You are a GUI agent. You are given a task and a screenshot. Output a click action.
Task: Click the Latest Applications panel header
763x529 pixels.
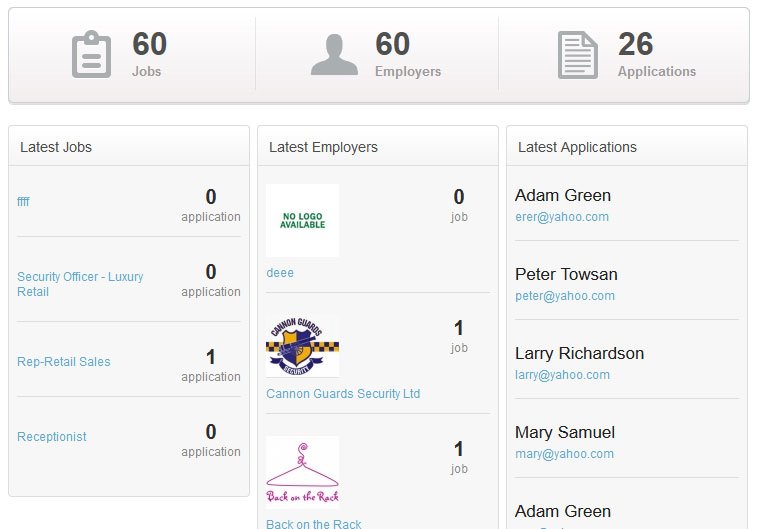(x=577, y=146)
